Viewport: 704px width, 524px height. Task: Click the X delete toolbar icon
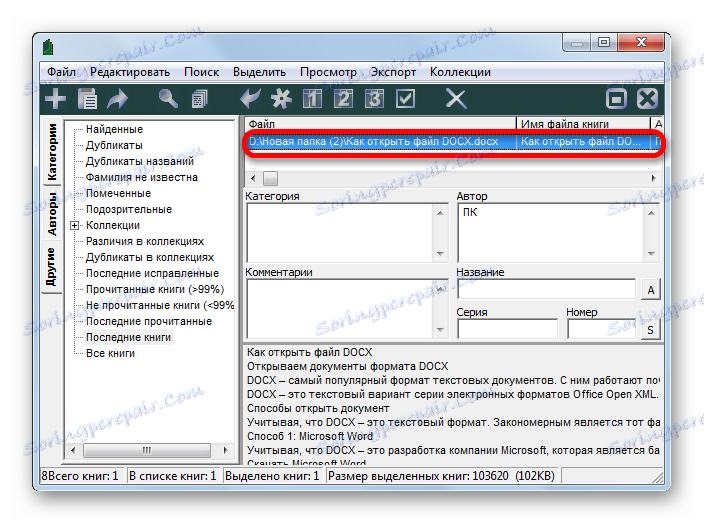[x=456, y=99]
